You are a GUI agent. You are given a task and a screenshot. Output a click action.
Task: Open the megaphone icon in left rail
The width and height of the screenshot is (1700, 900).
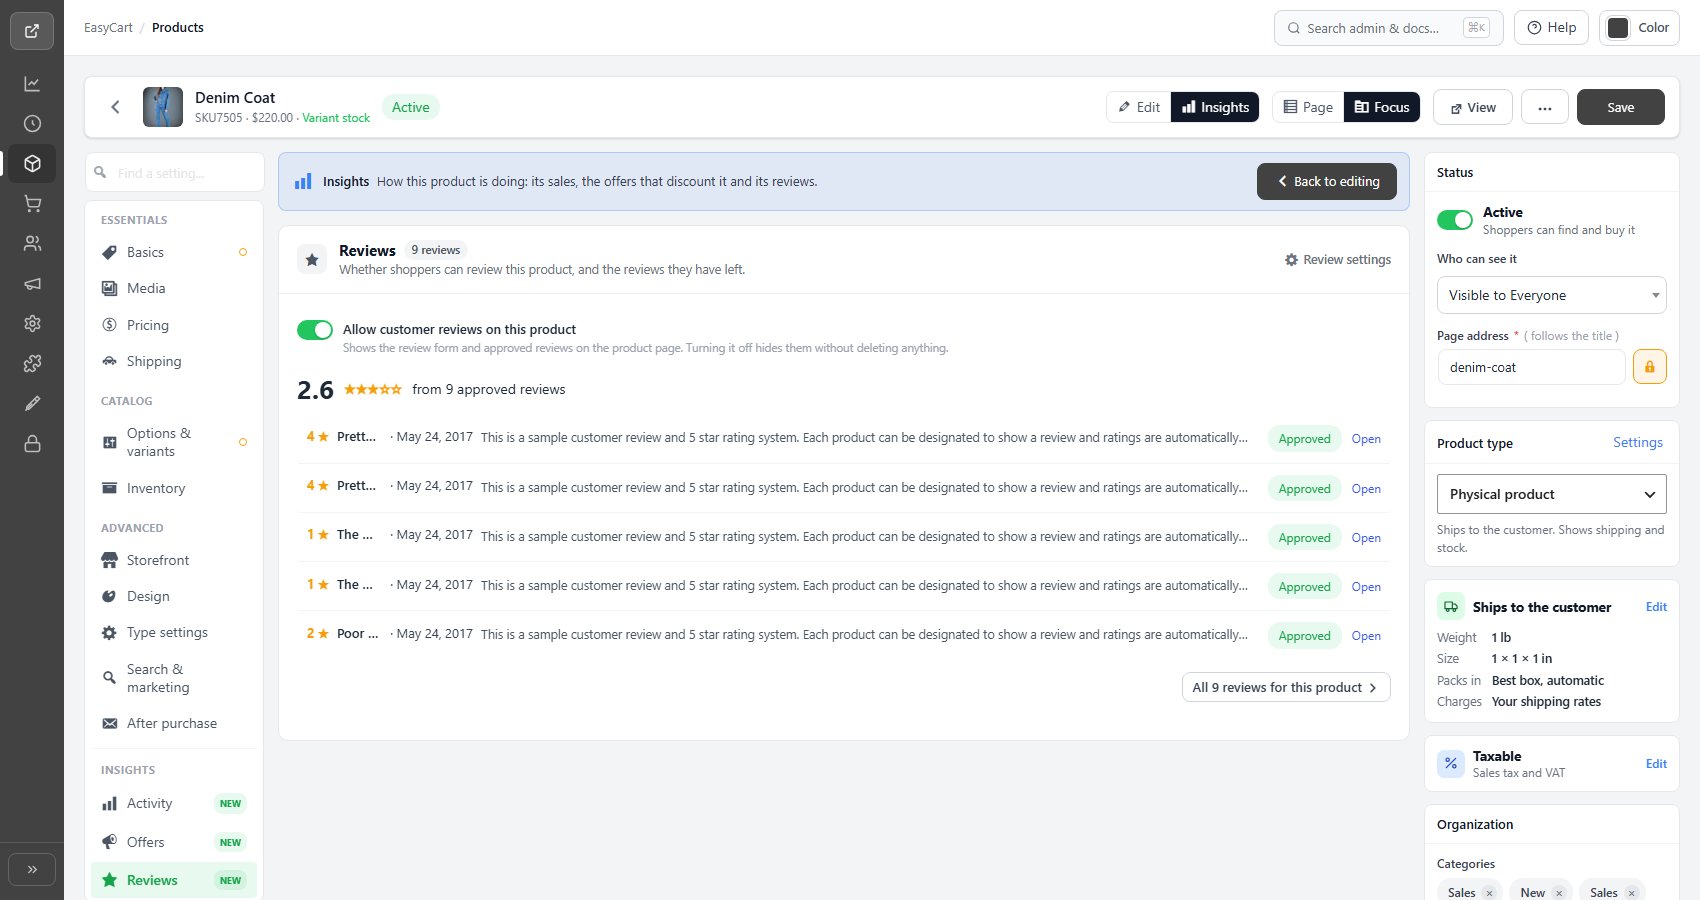[32, 284]
